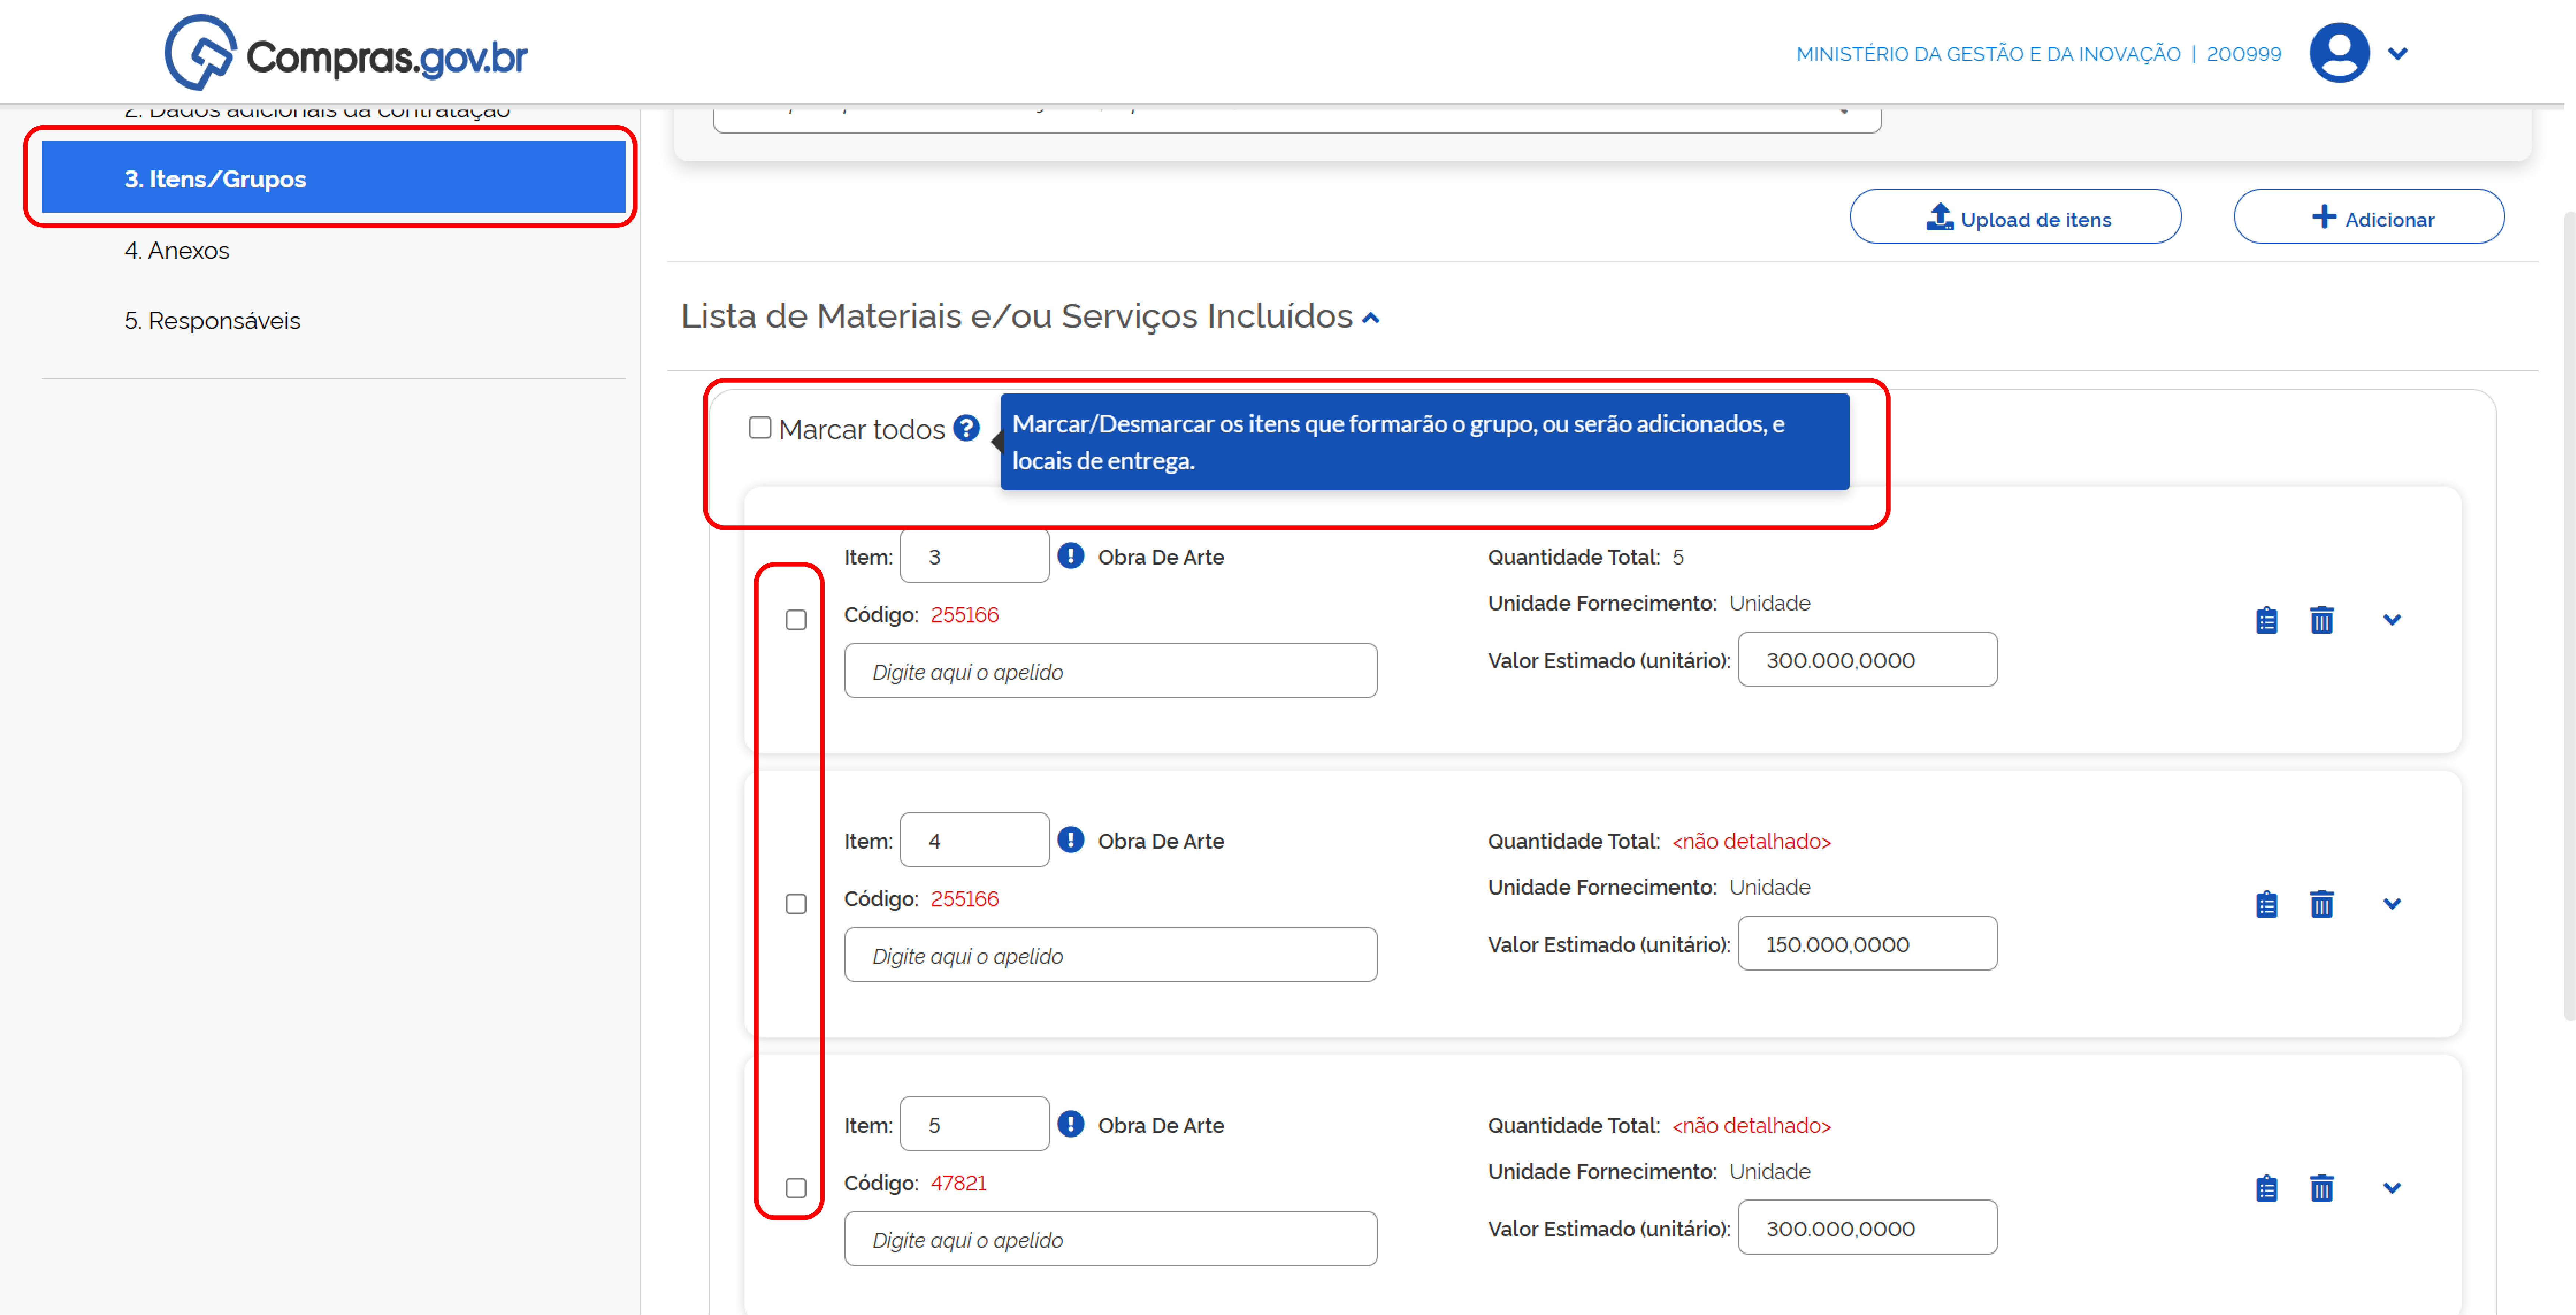Select the checkbox for Item 4
Viewport: 2576px width, 1315px height.
coord(796,904)
